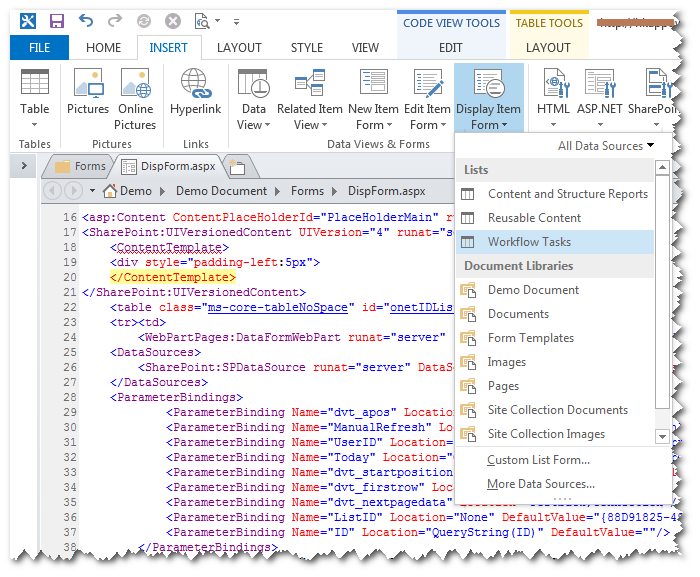Screen dimensions: 700x577
Task: Open the LAYOUT tab under Table Tools
Action: [x=548, y=47]
